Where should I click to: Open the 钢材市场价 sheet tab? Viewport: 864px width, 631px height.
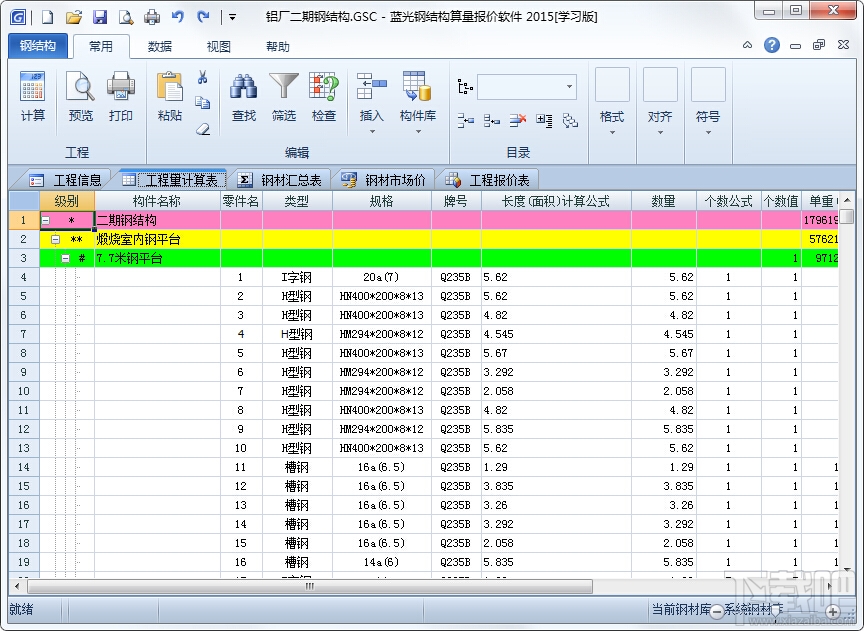(384, 180)
